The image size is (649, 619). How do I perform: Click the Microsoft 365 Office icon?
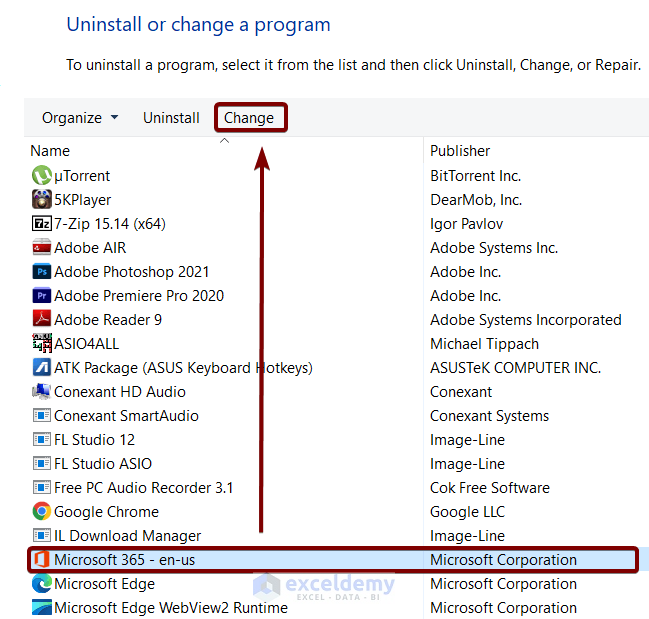42,559
